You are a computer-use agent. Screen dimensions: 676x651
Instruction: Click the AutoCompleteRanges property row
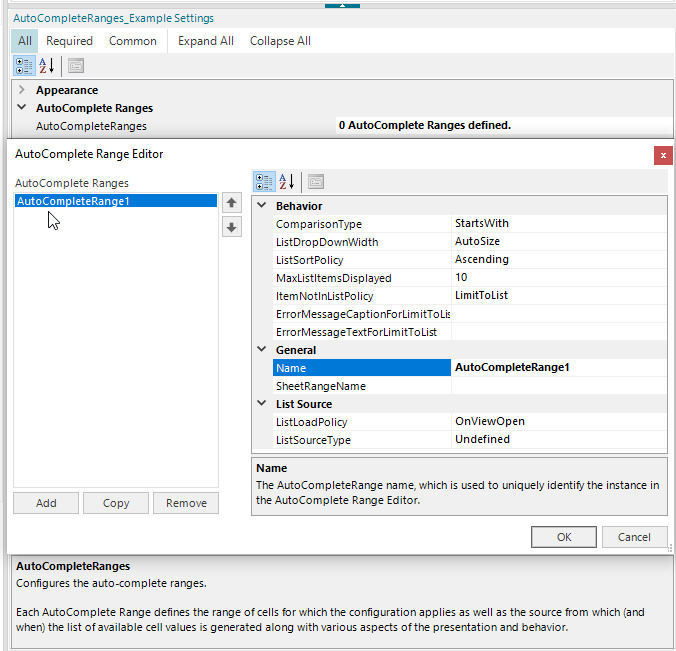(342, 126)
